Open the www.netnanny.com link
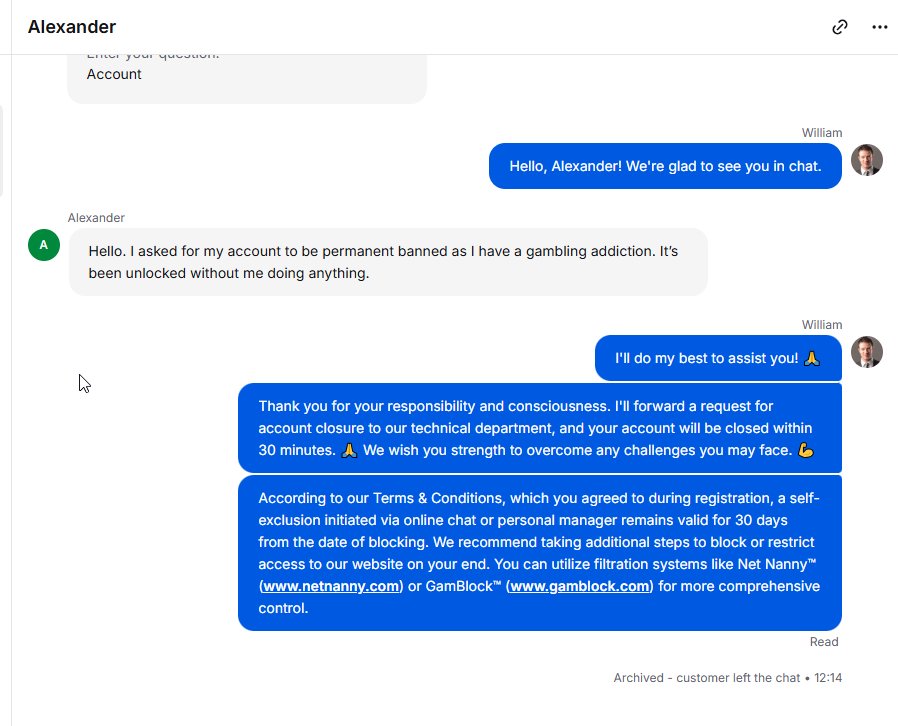Screen dimensions: 898x726 coord(331,586)
